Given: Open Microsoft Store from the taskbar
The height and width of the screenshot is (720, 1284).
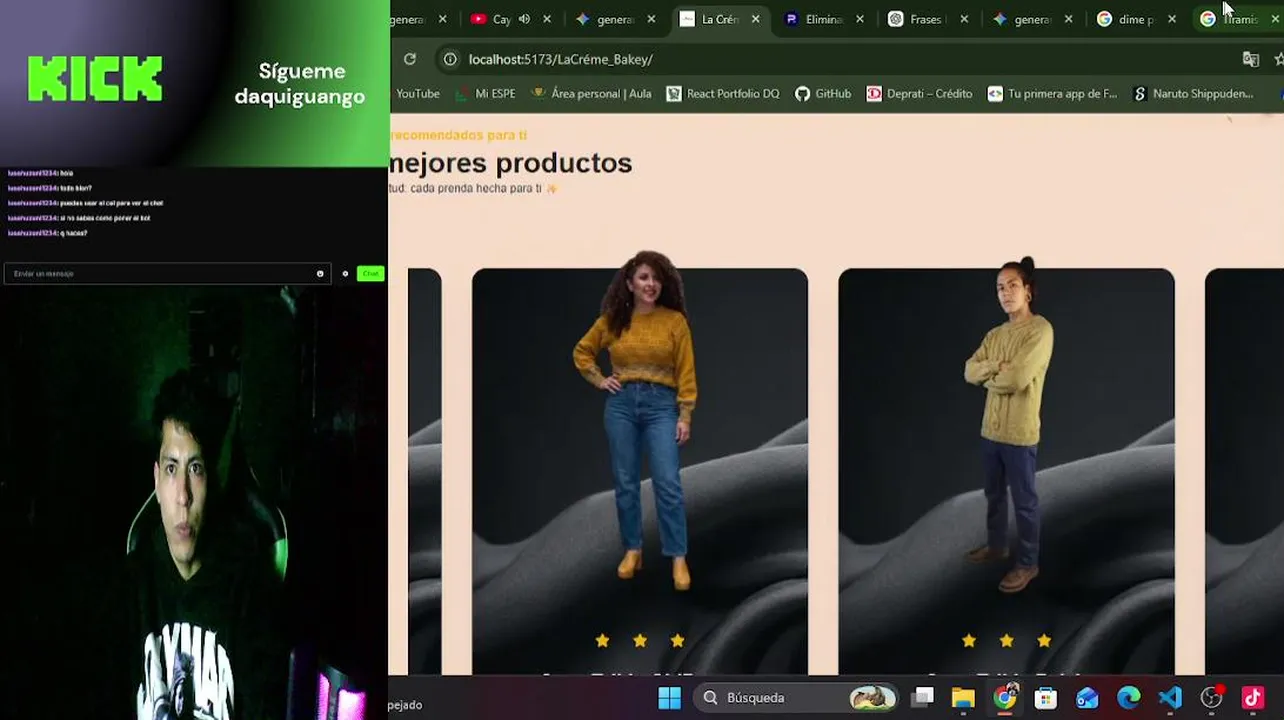Looking at the screenshot, I should click(1046, 698).
